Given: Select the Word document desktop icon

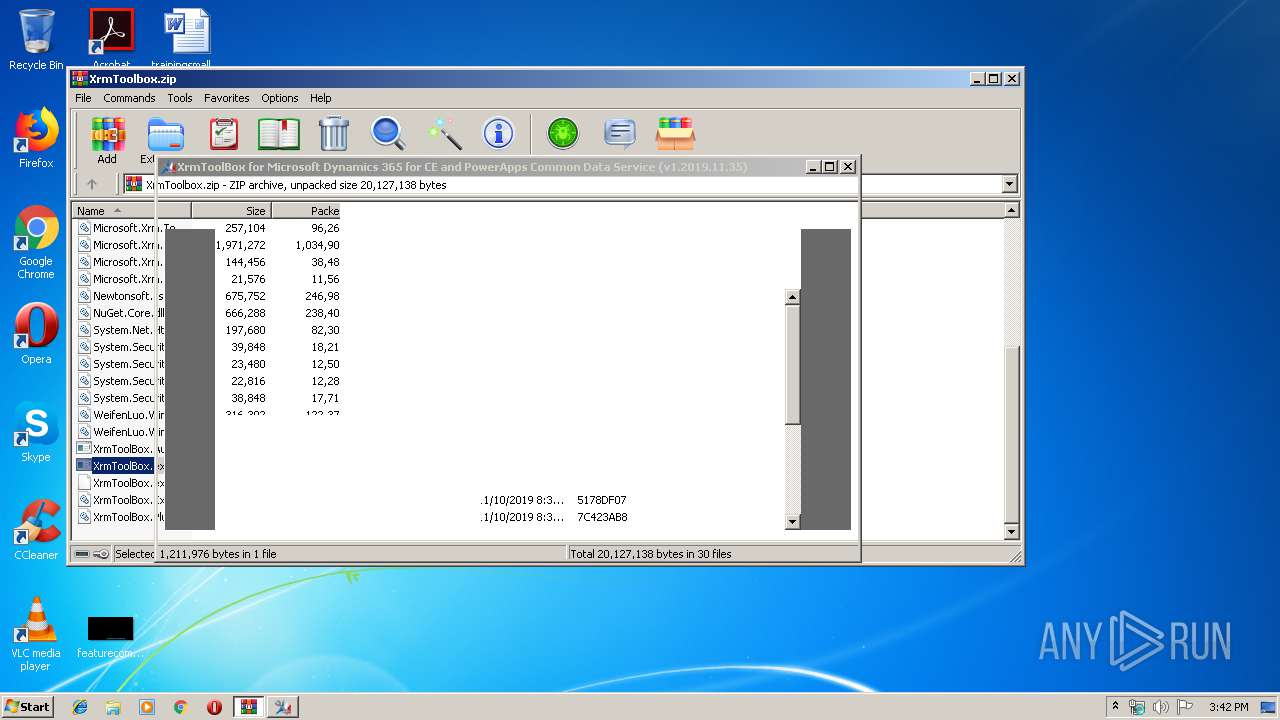Looking at the screenshot, I should [x=188, y=36].
